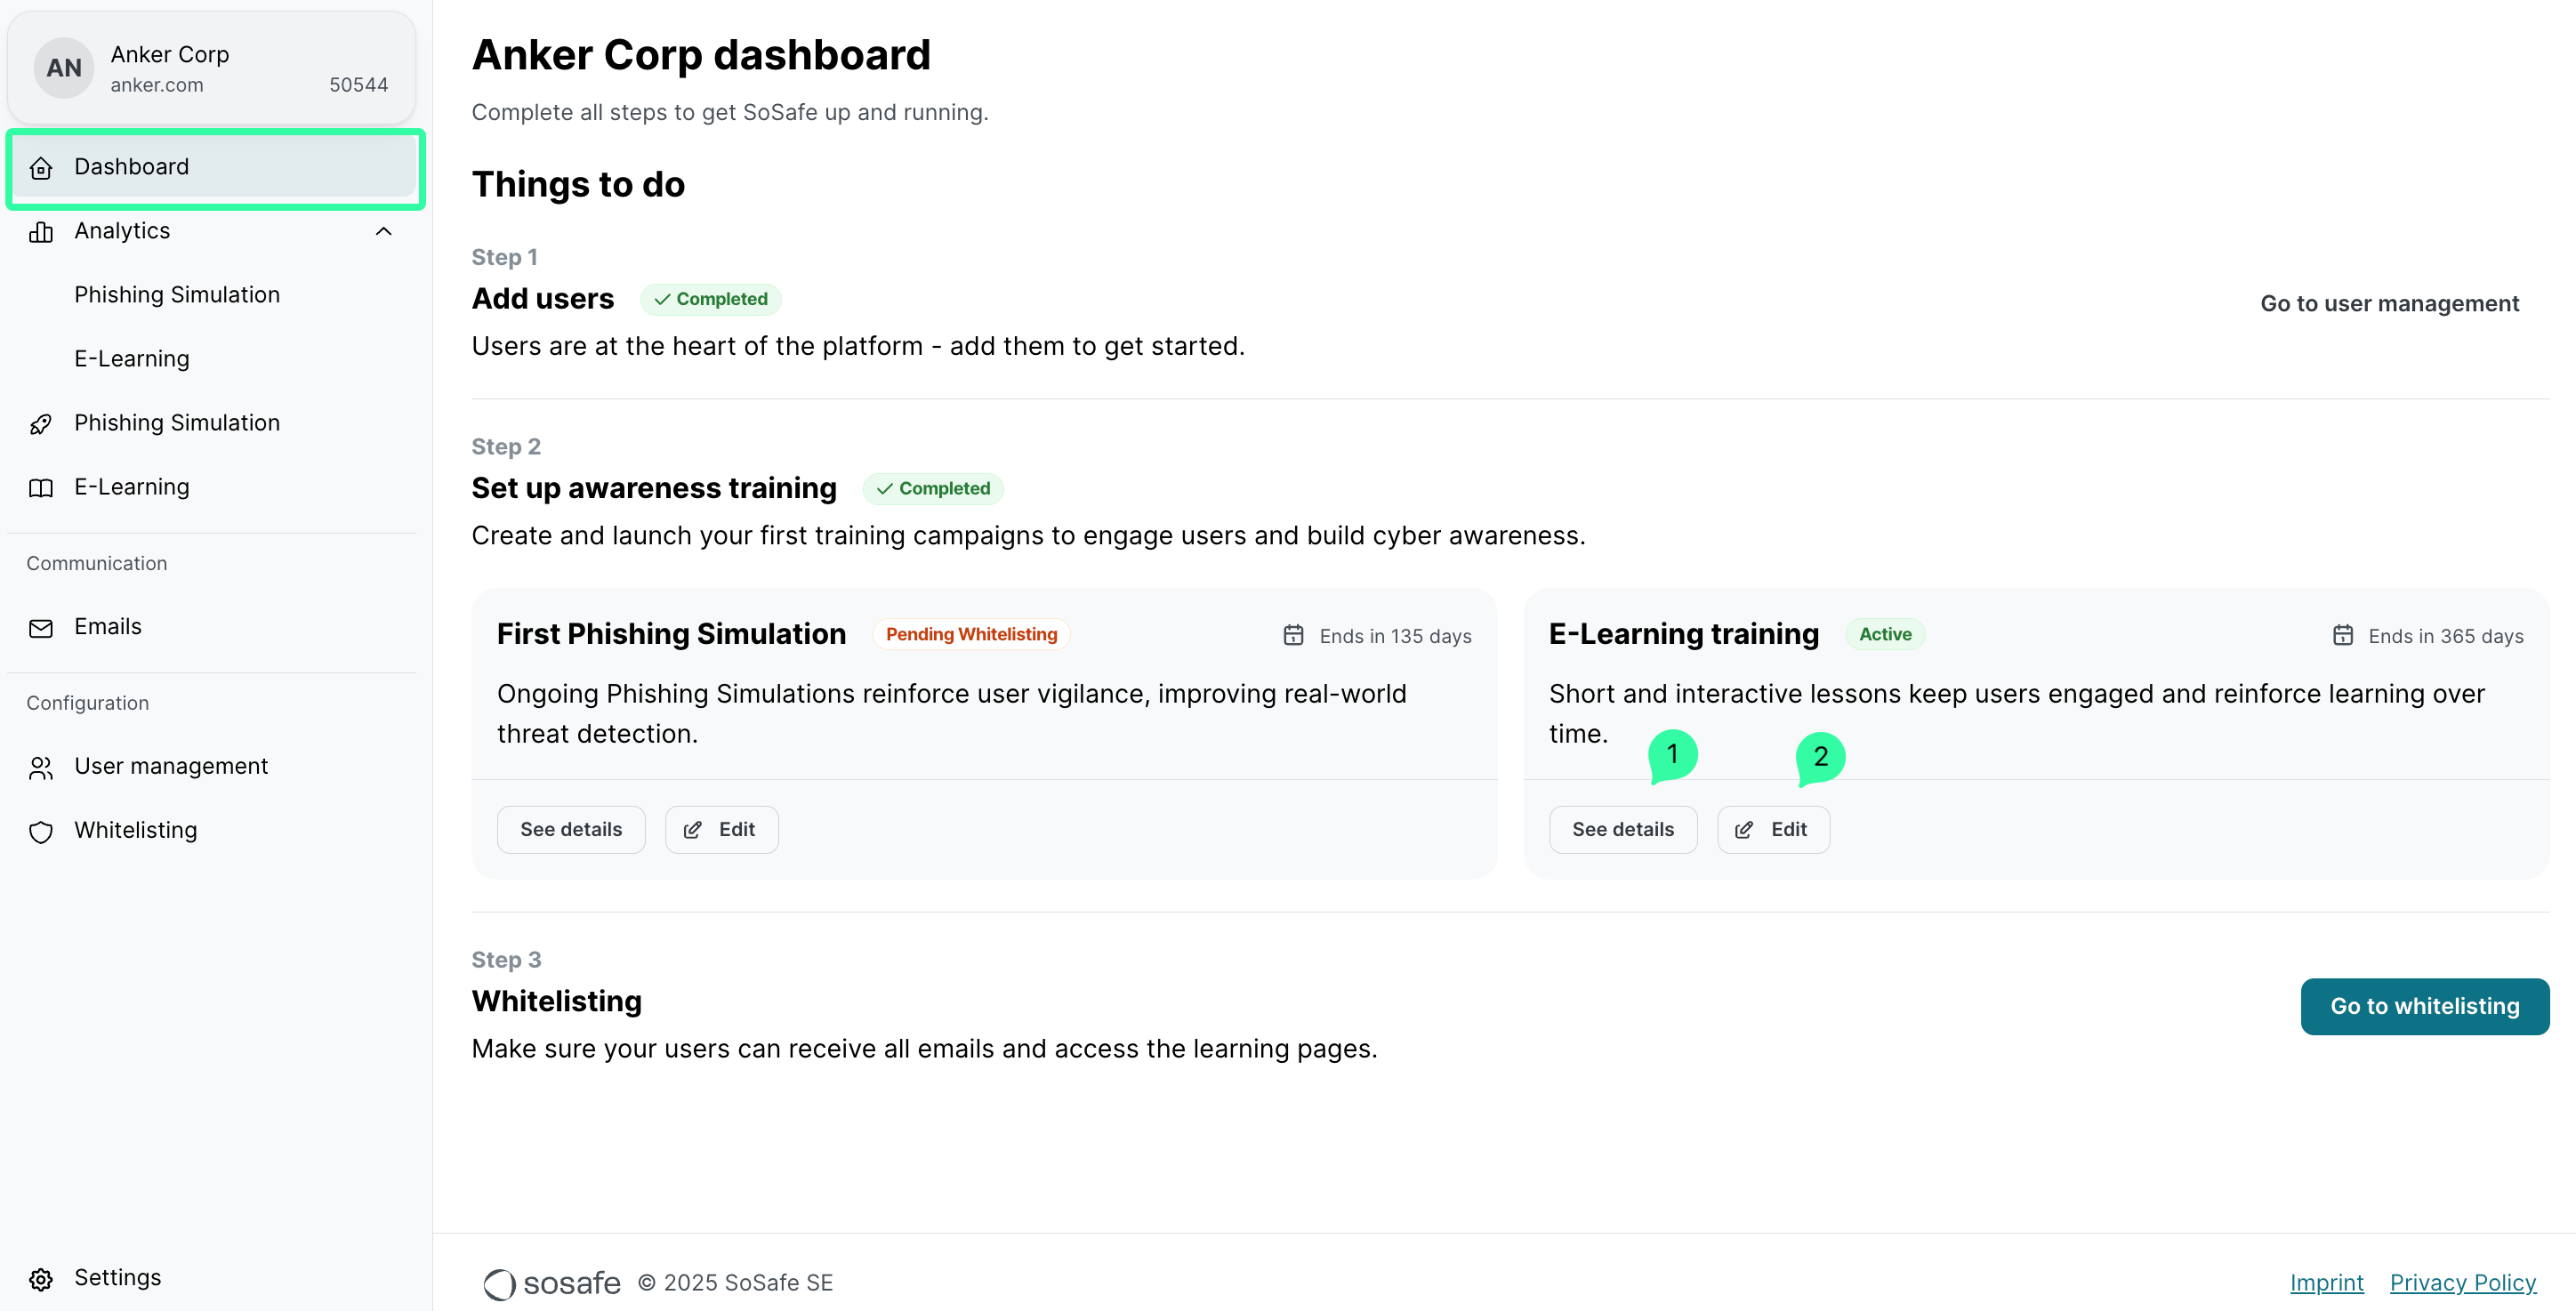Click the Emails envelope icon

tap(41, 627)
